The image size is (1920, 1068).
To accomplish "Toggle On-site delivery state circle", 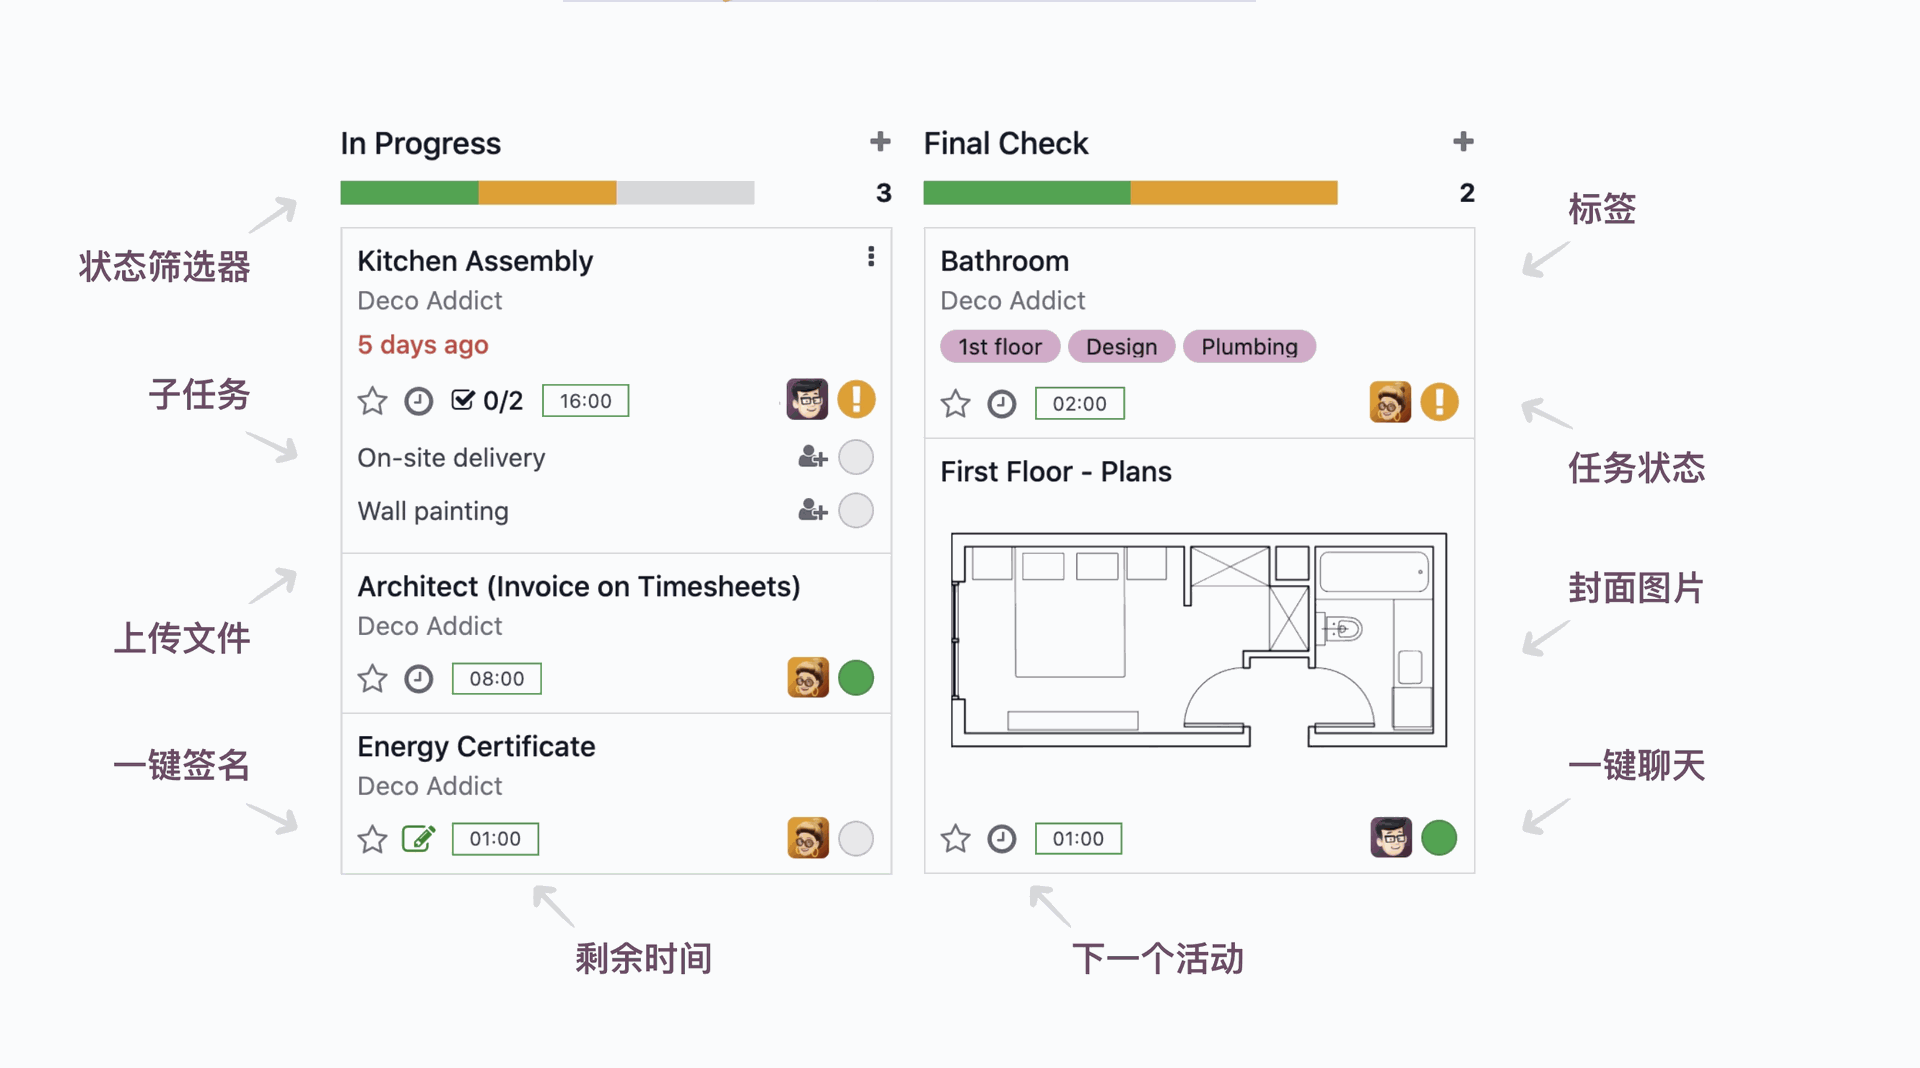I will point(855,458).
